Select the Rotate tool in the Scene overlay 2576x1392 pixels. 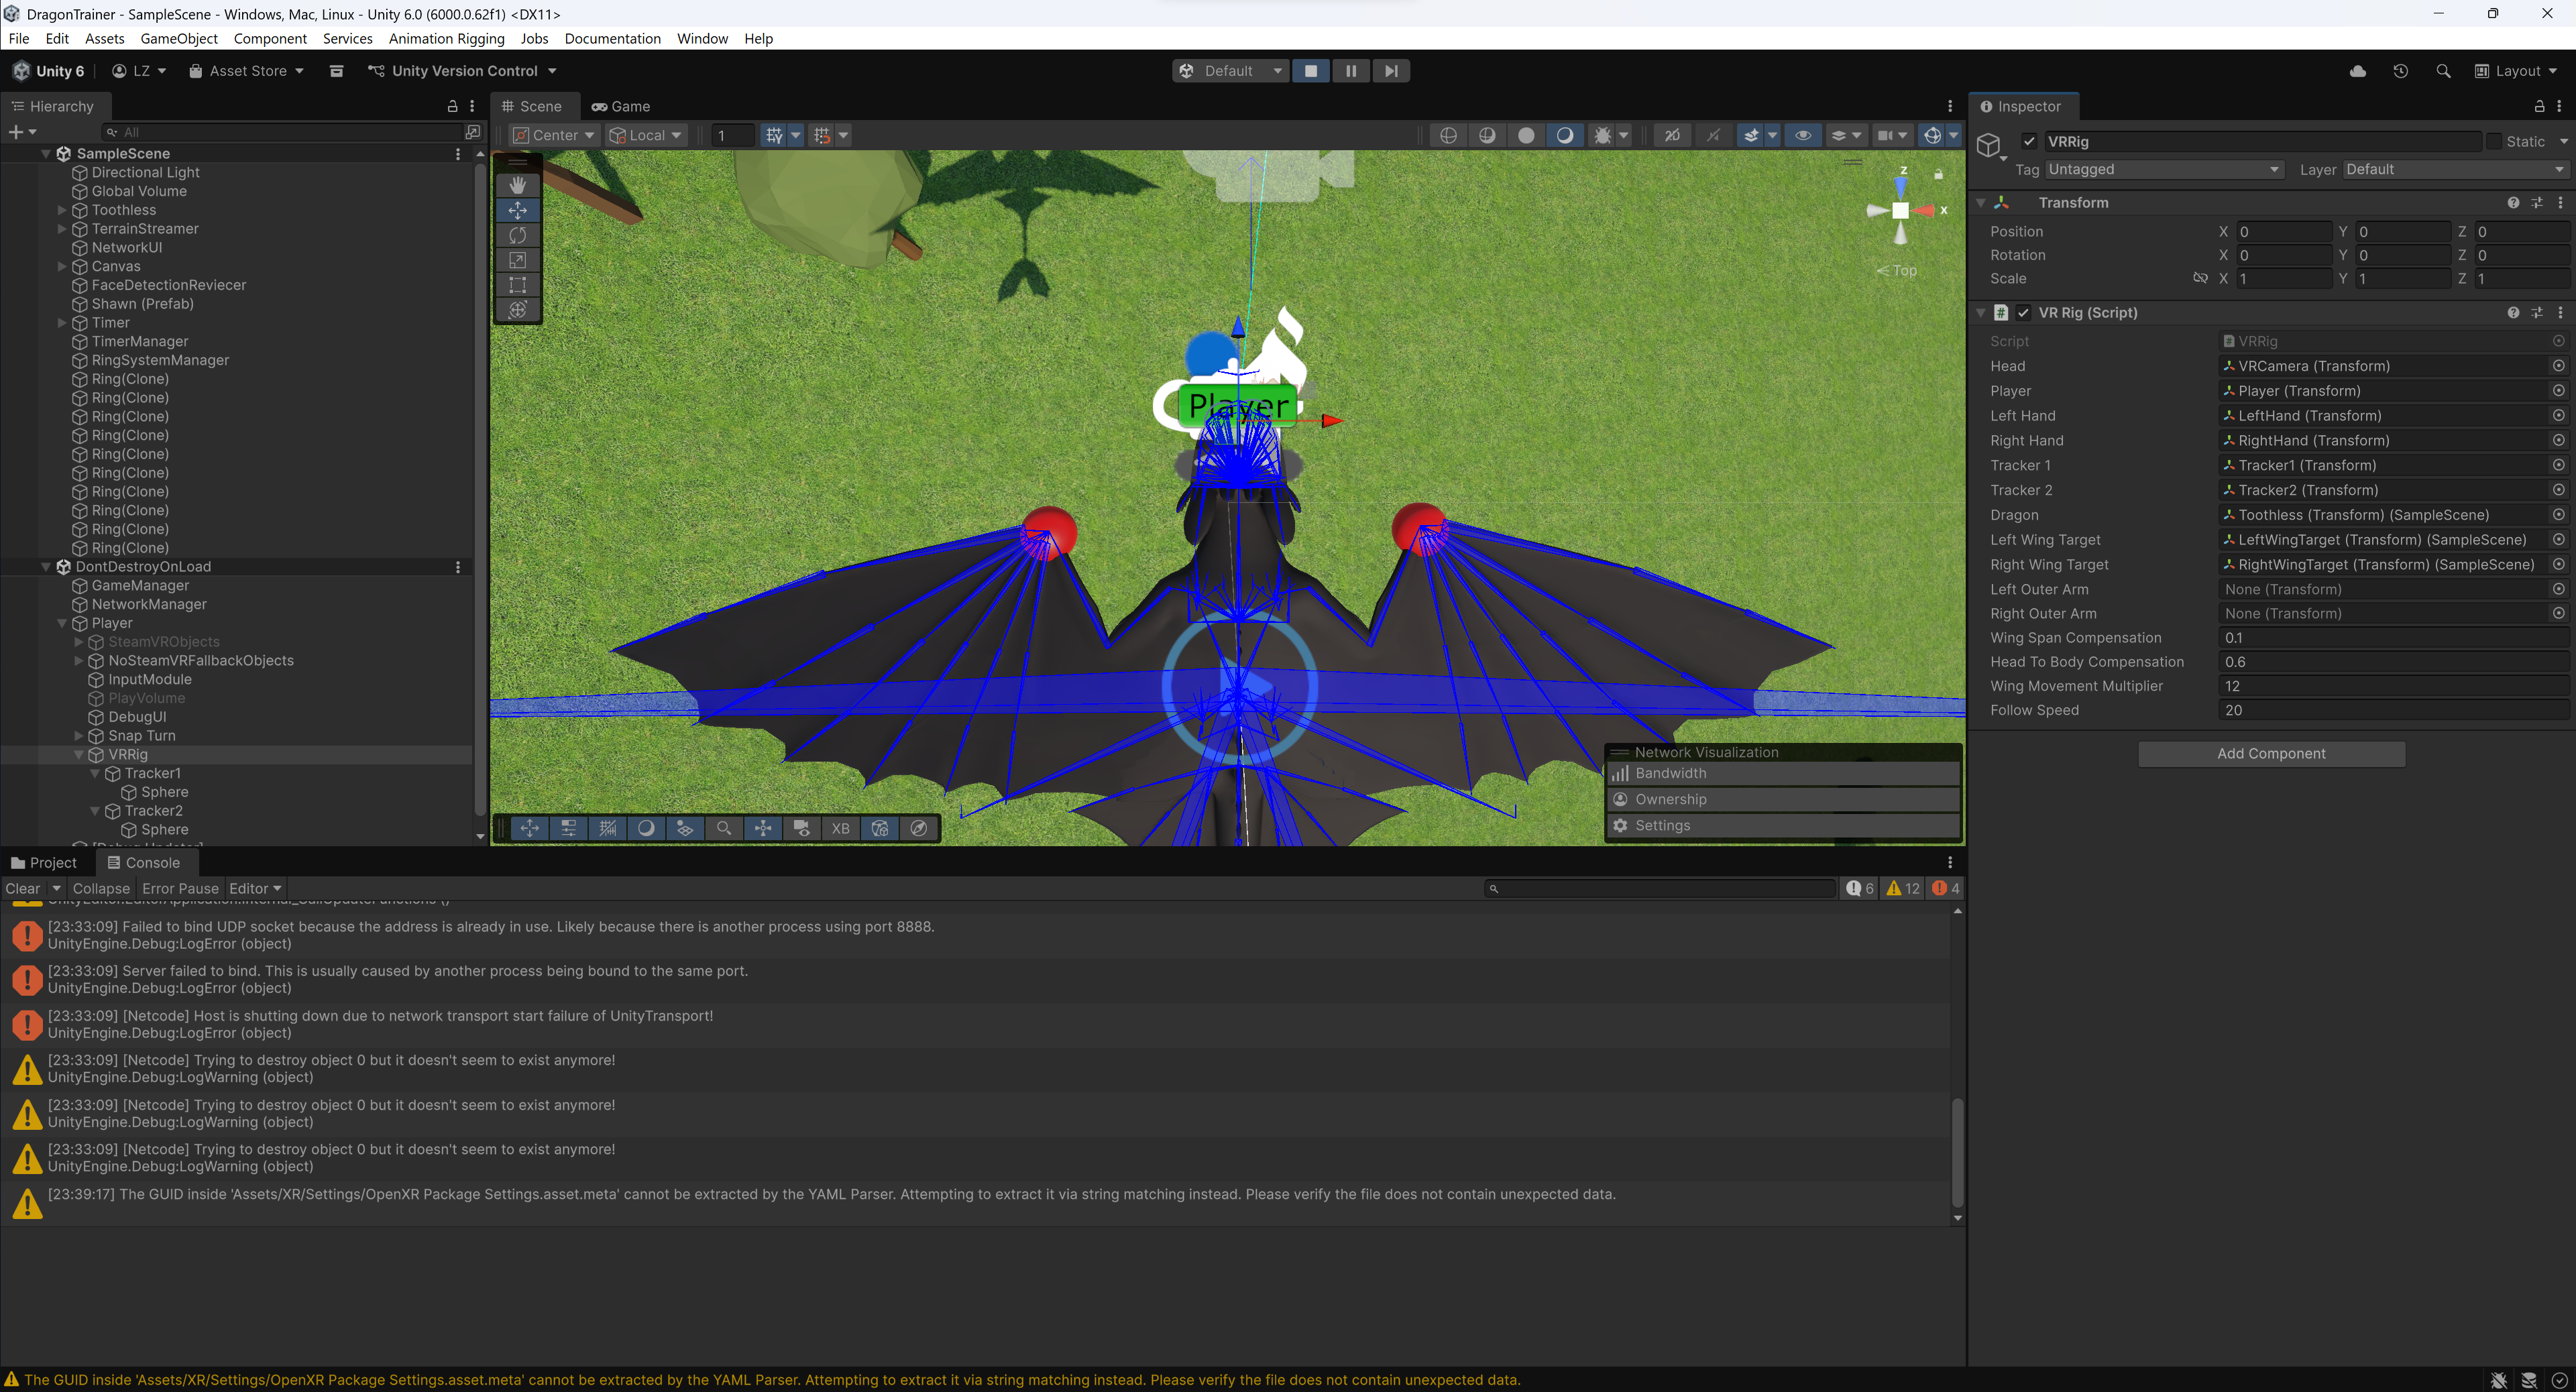518,235
